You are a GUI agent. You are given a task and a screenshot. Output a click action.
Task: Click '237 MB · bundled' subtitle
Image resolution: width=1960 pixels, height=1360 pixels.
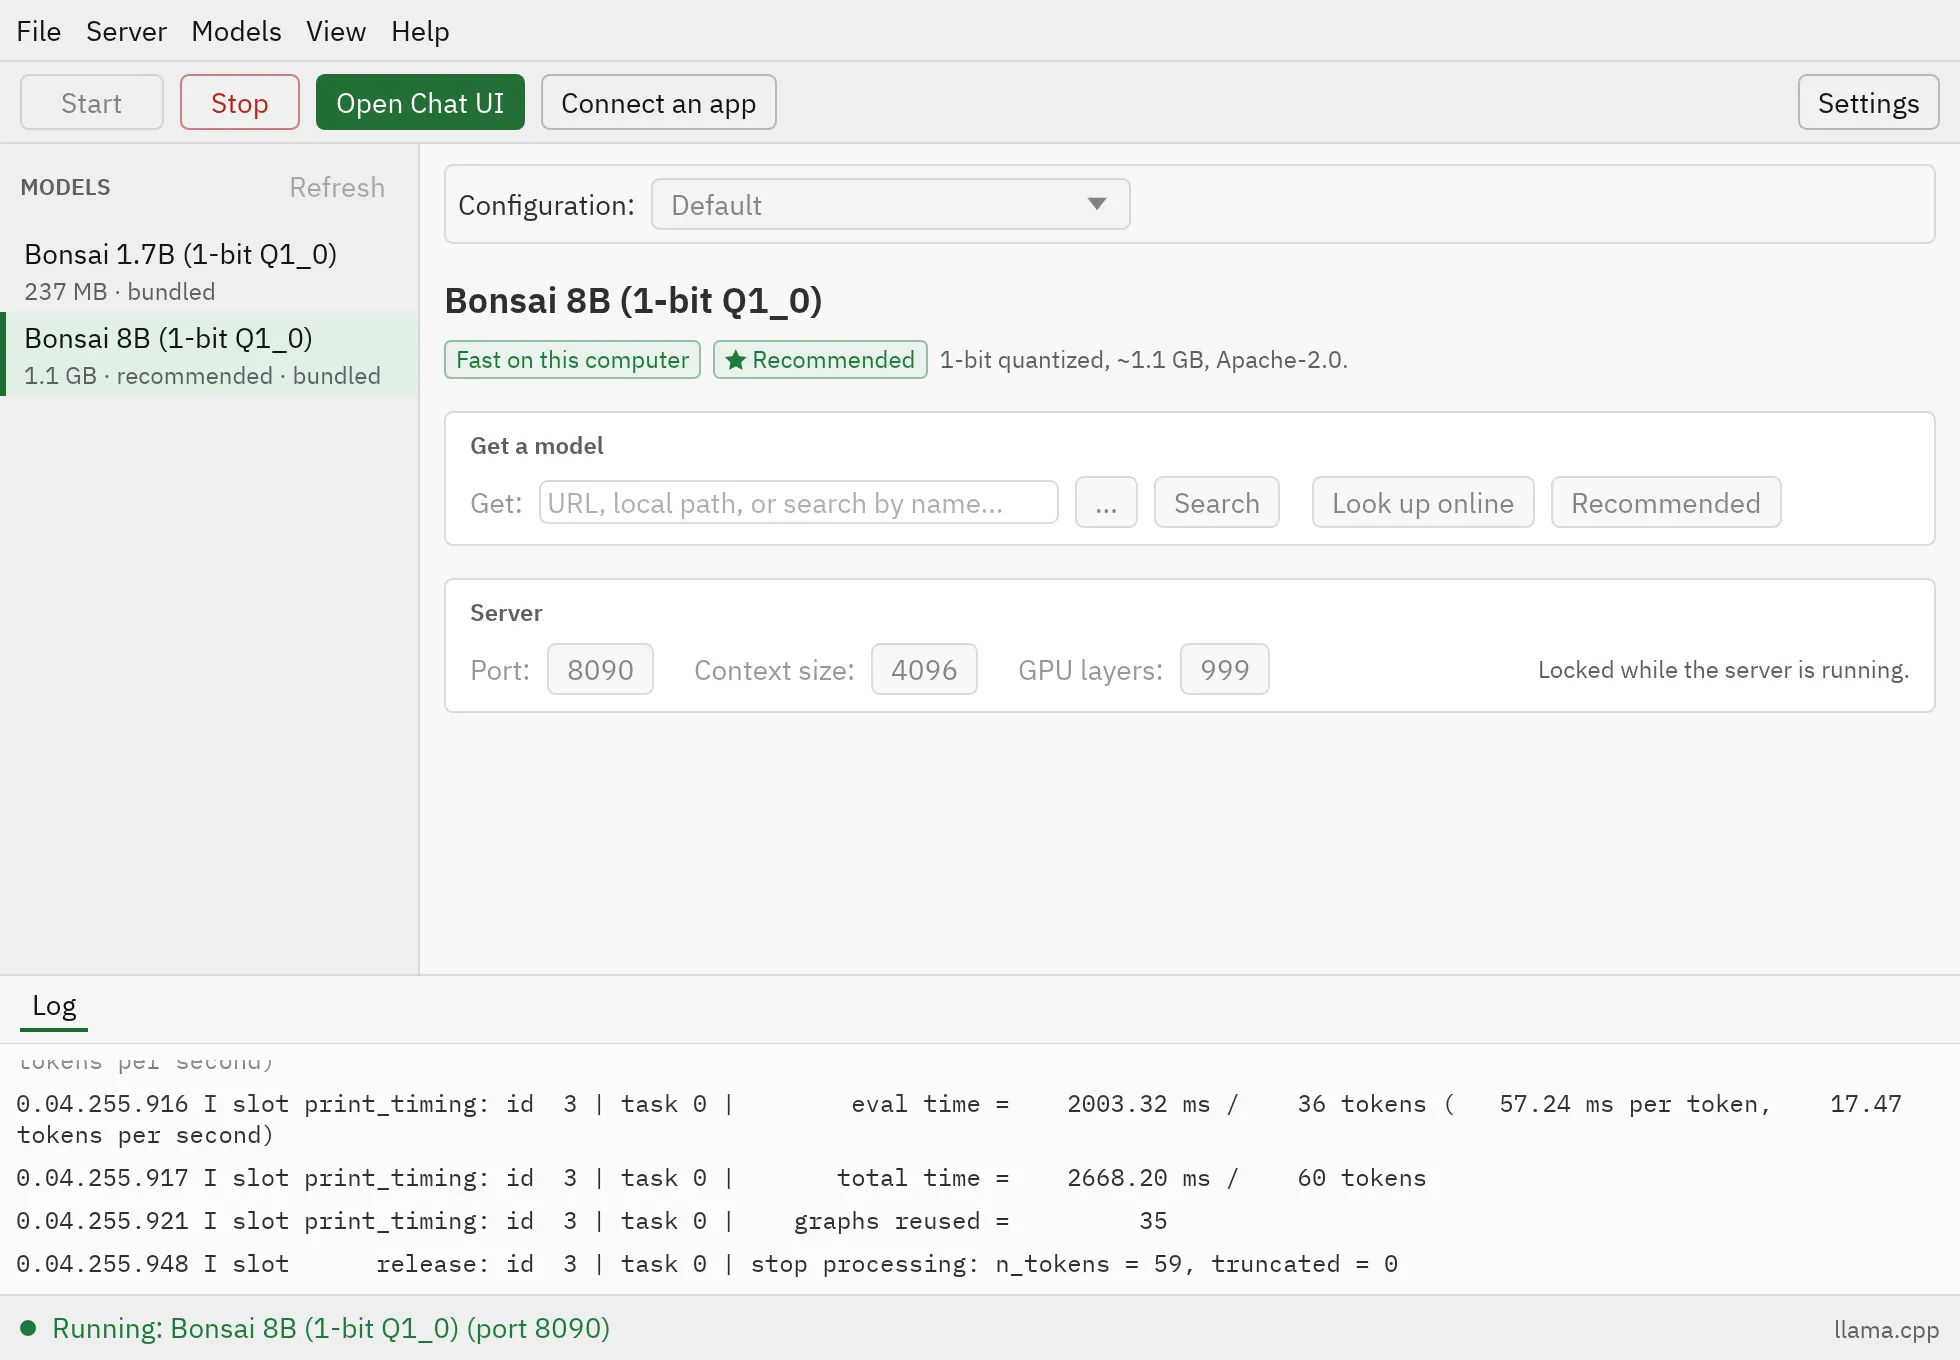pos(120,292)
